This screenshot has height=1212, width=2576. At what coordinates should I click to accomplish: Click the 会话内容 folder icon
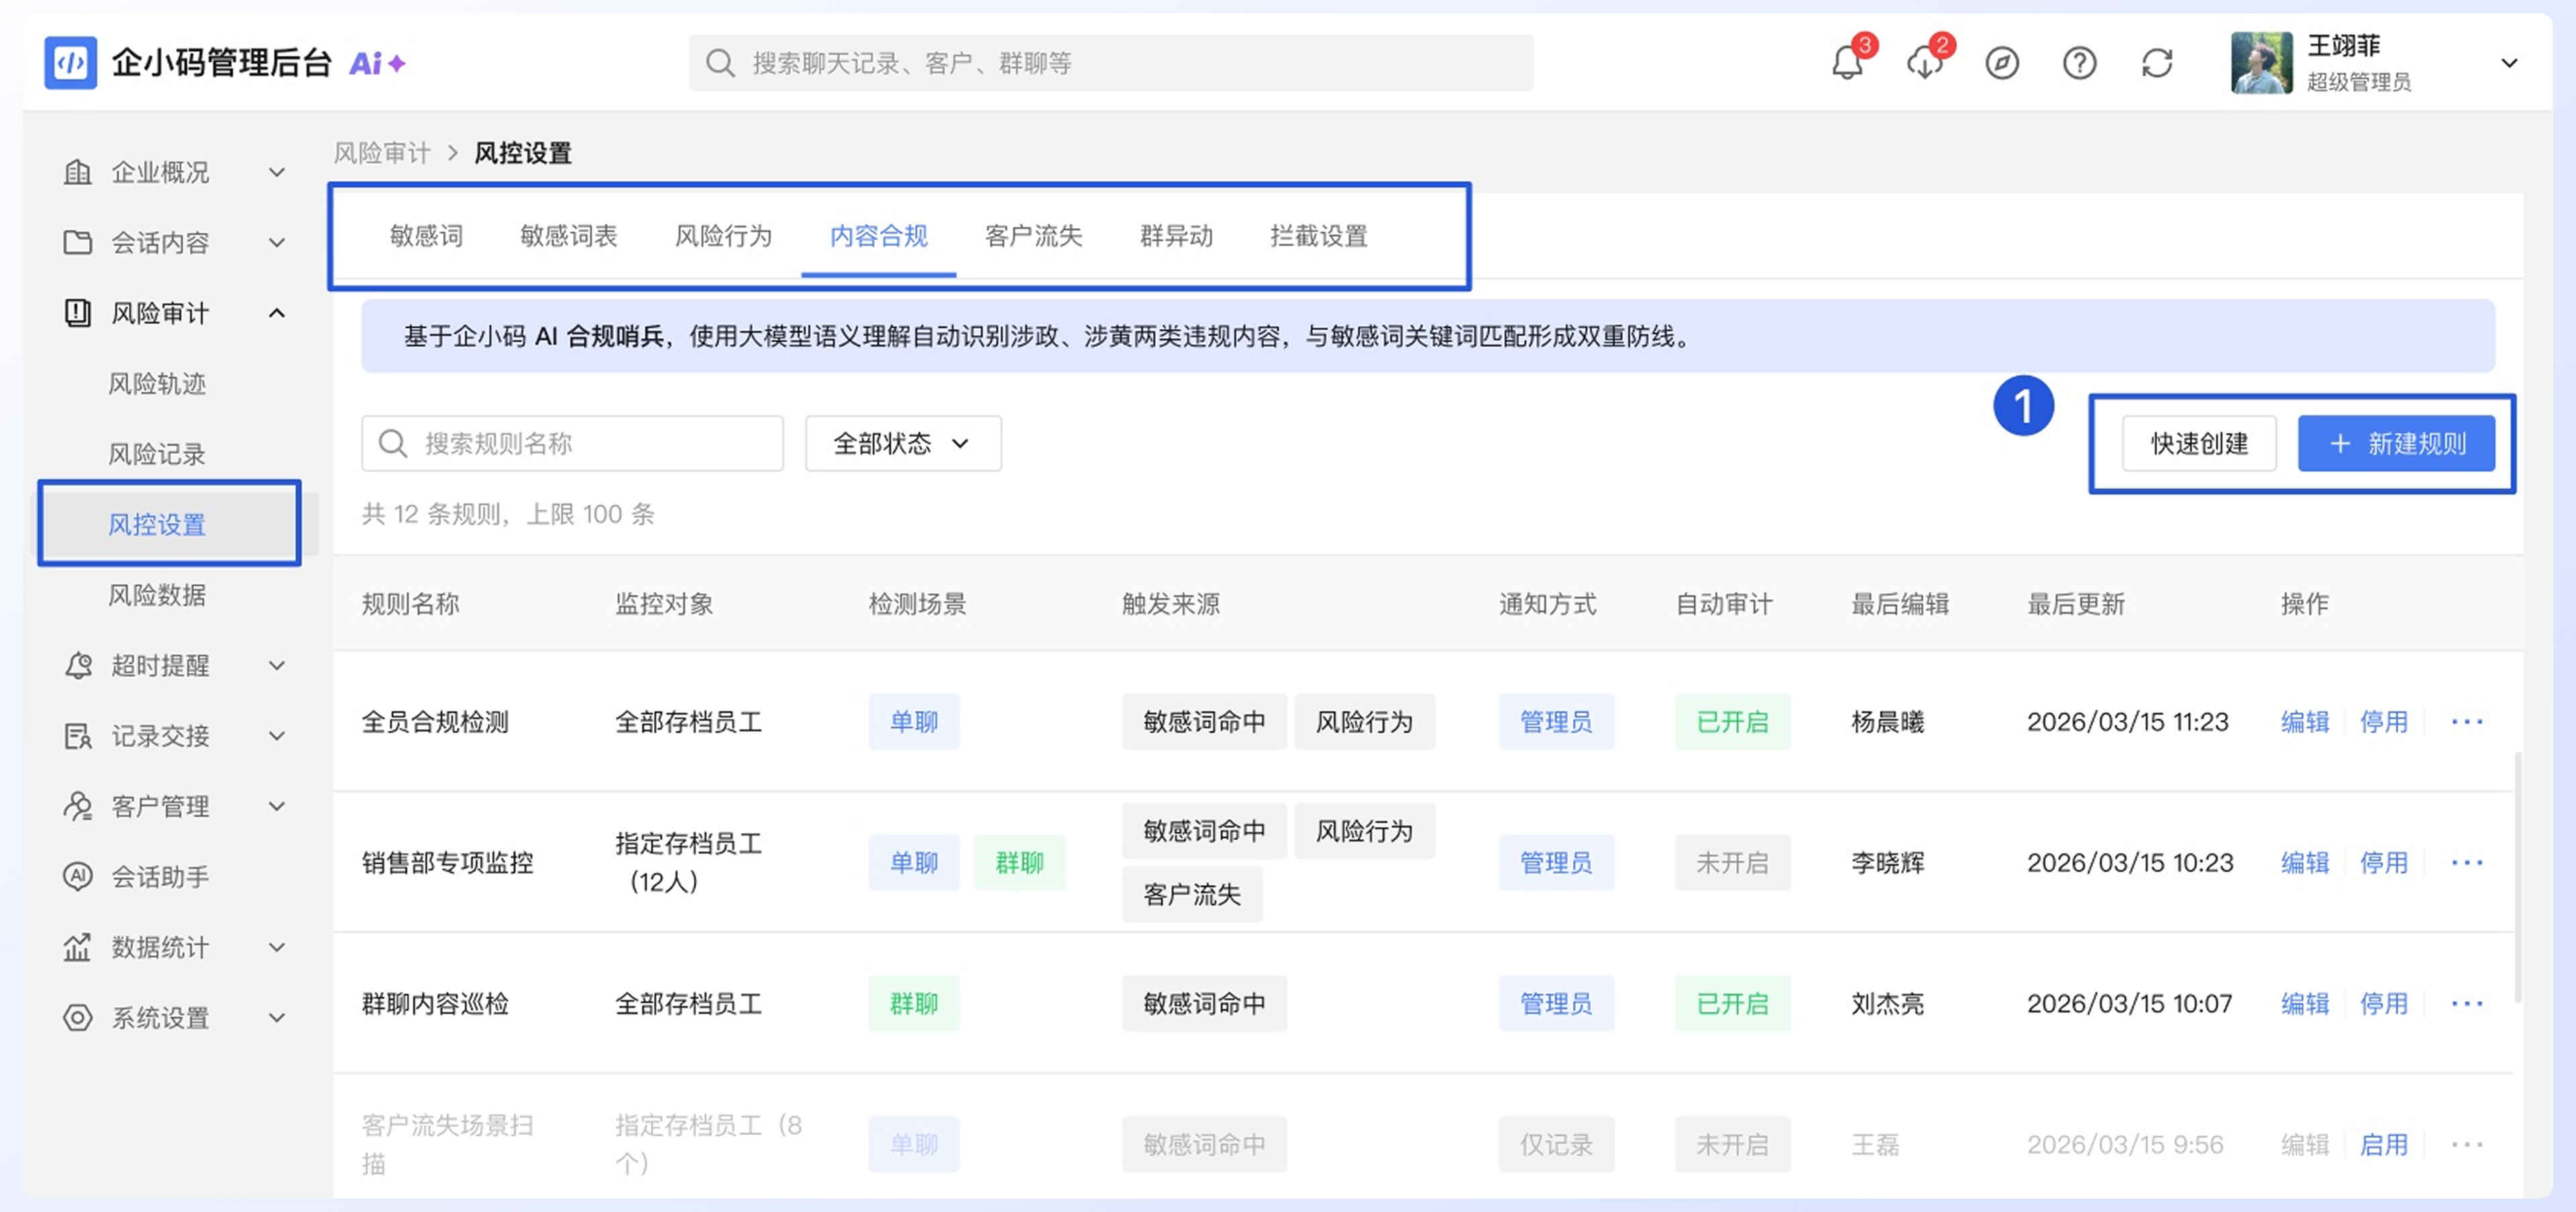coord(77,242)
